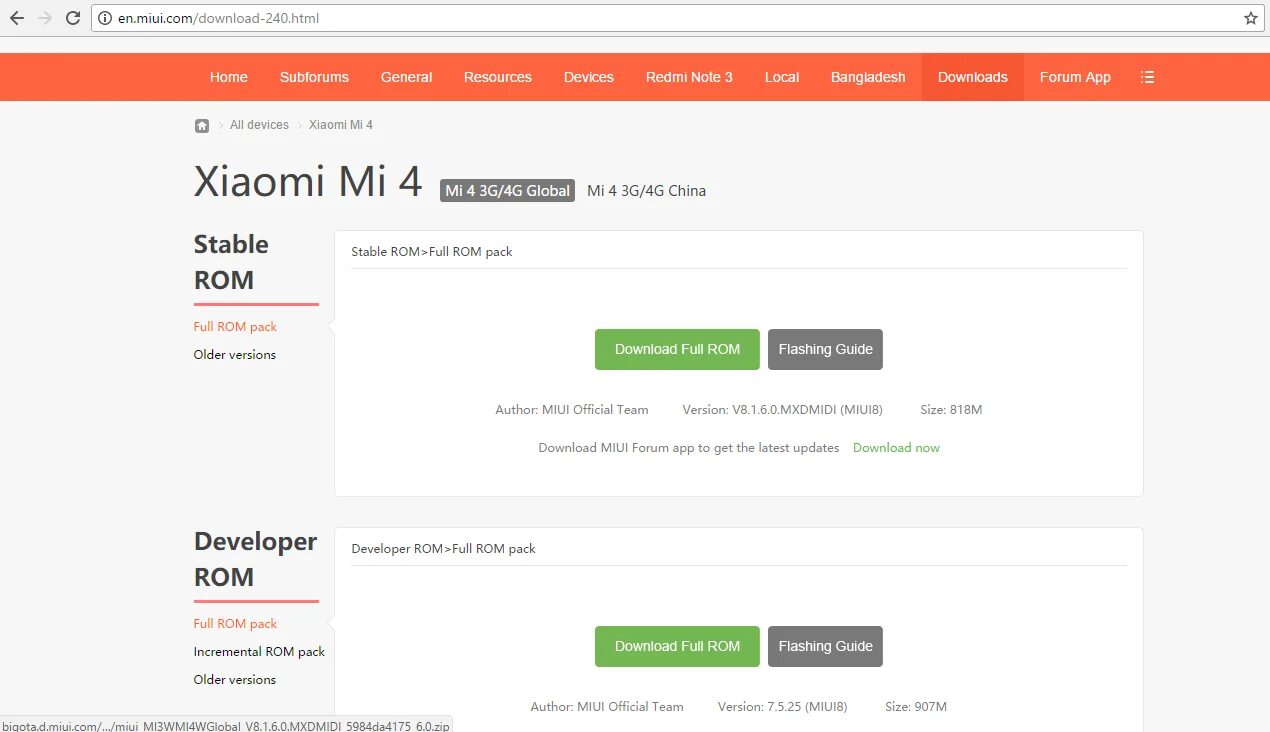Click the Stable ROM sidebar heading
This screenshot has height=732, width=1270.
click(x=231, y=262)
